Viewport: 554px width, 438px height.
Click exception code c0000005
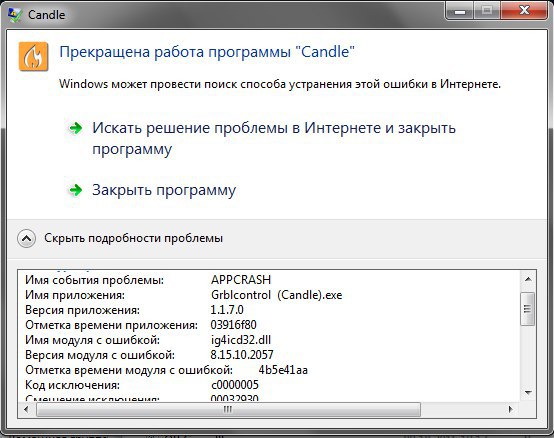pyautogui.click(x=235, y=385)
